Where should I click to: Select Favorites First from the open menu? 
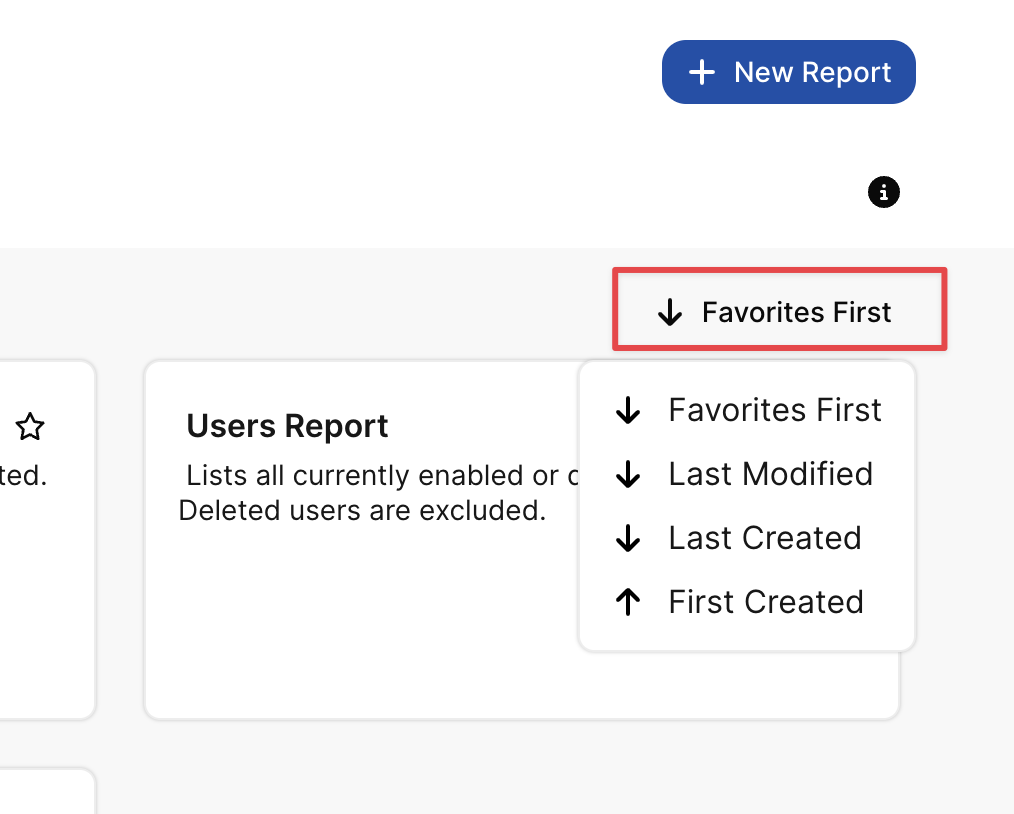click(x=774, y=409)
